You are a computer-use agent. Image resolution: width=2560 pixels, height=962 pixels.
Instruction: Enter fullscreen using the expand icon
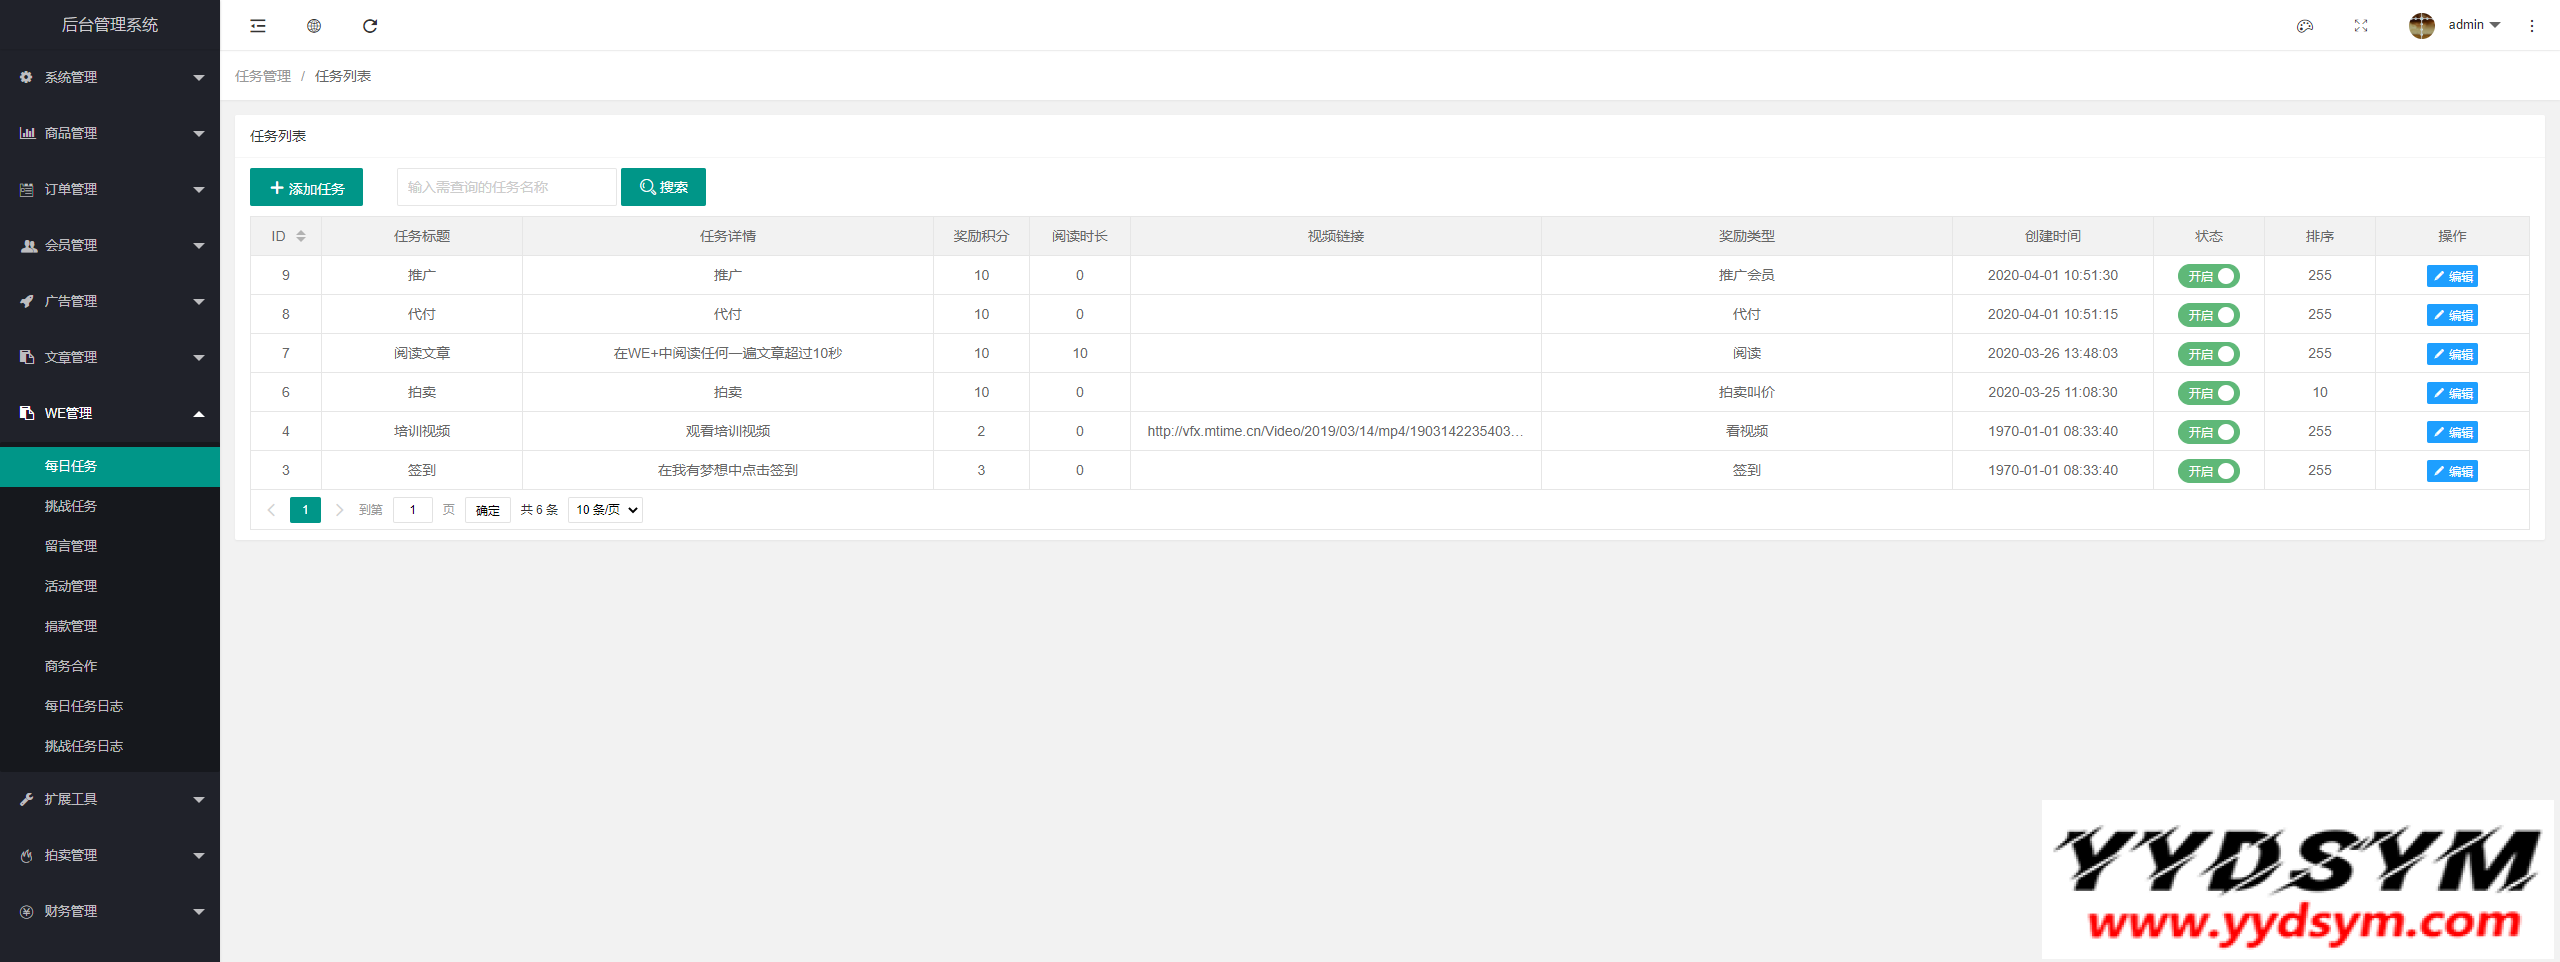(2361, 26)
